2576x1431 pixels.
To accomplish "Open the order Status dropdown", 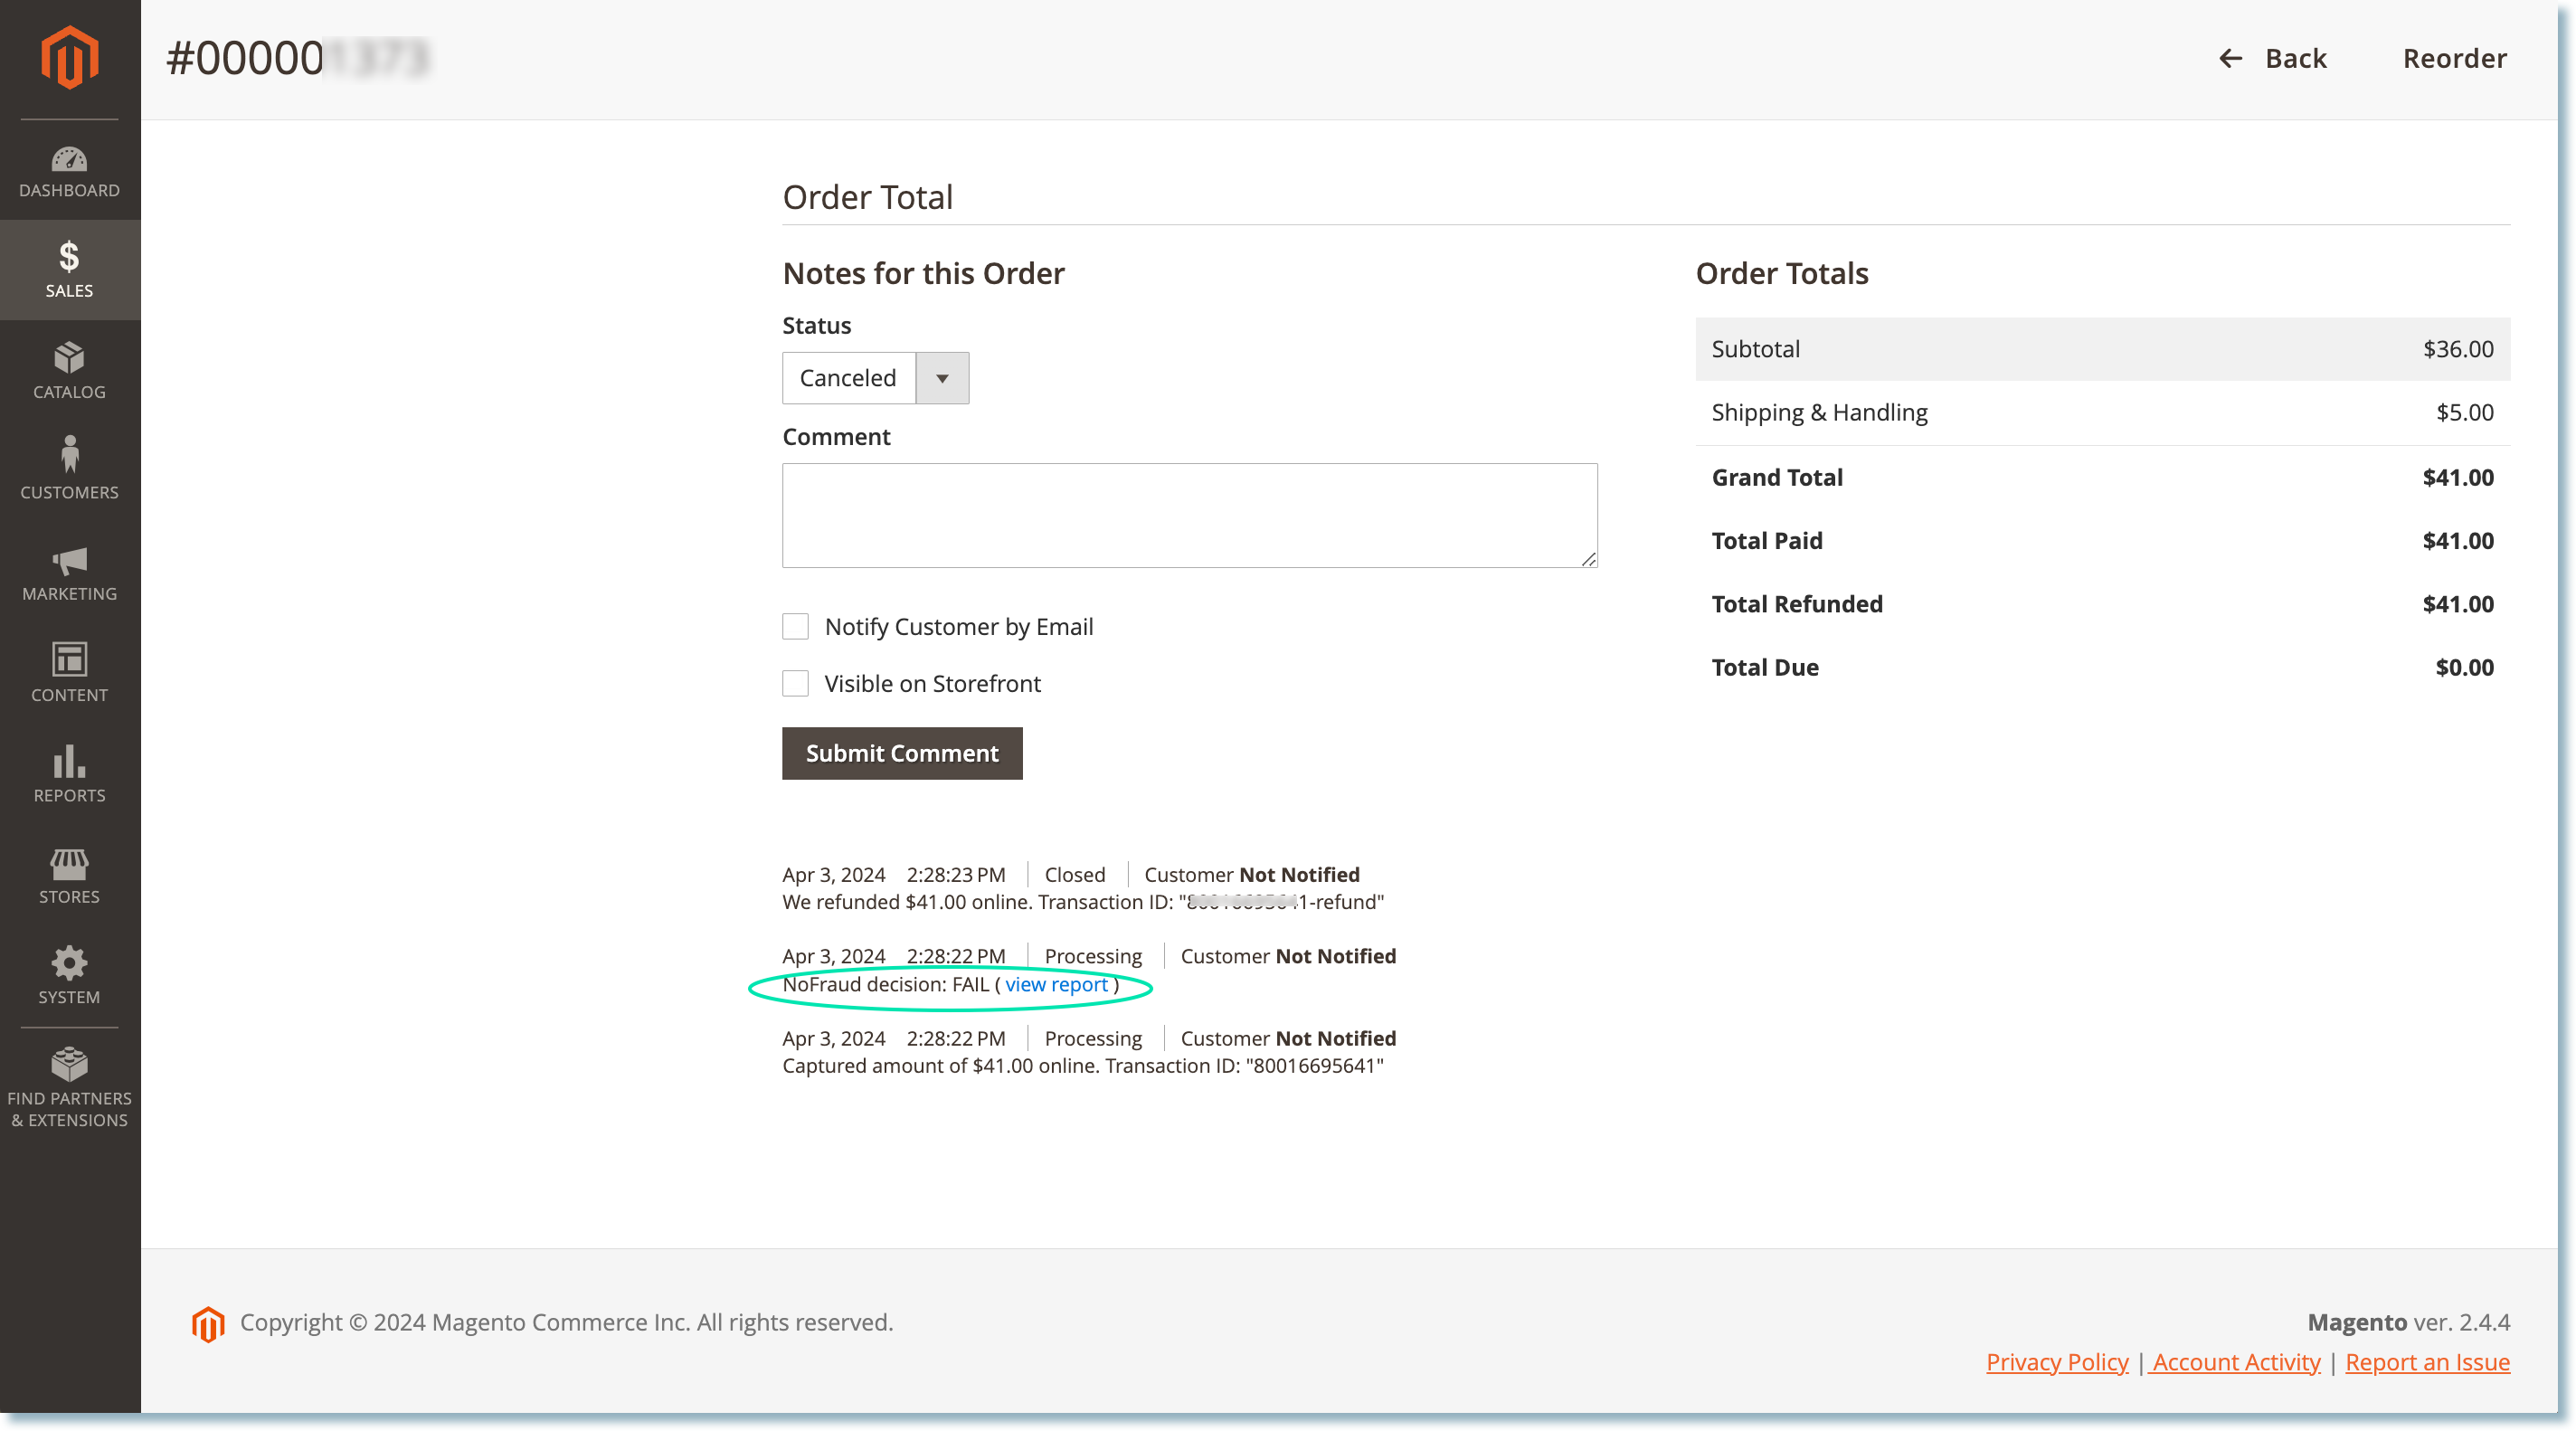I will tap(940, 378).
